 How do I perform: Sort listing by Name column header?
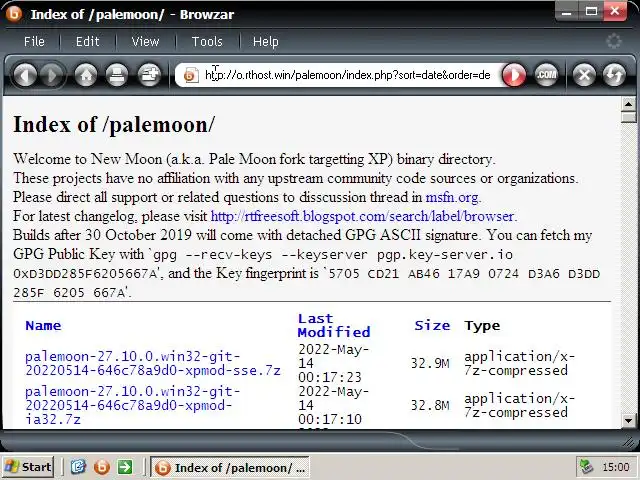pos(43,325)
